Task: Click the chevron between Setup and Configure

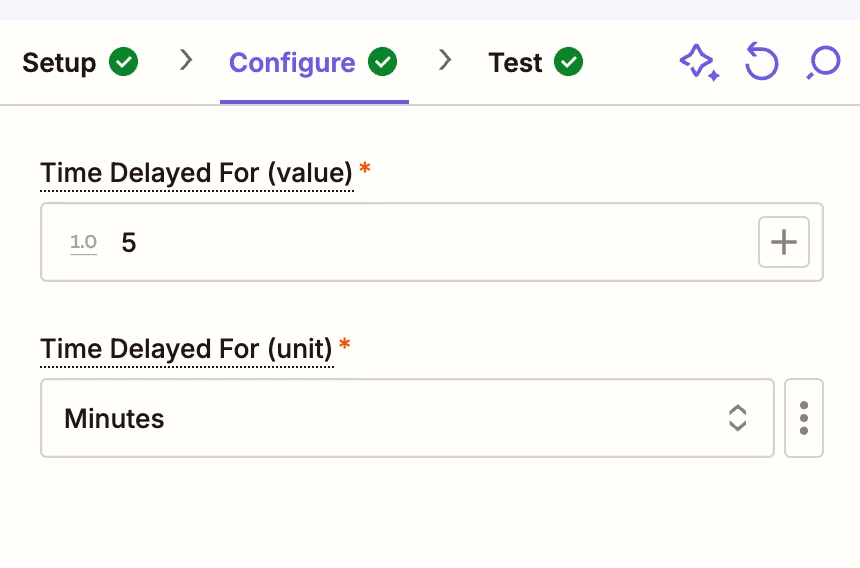Action: [x=186, y=60]
